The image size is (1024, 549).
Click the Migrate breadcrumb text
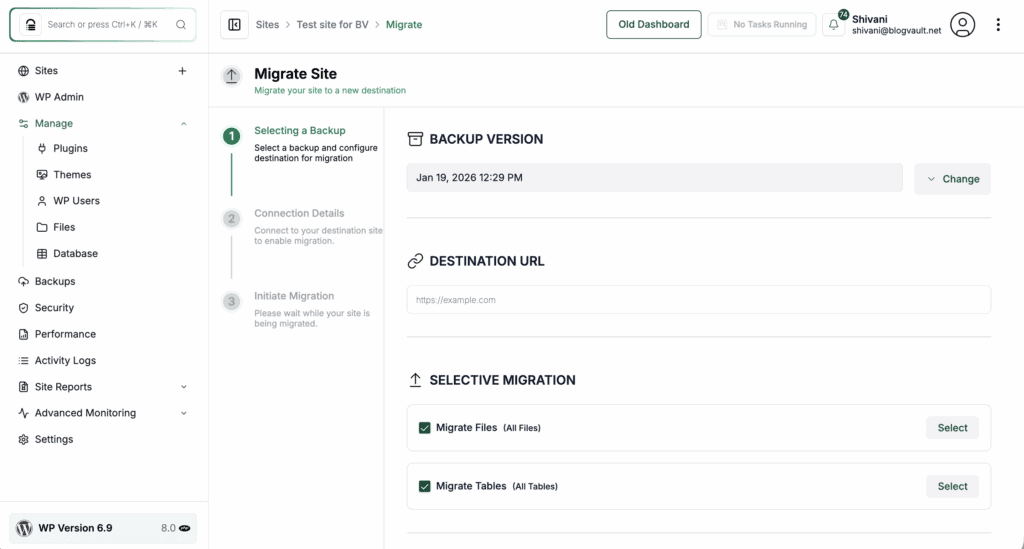[x=404, y=25]
